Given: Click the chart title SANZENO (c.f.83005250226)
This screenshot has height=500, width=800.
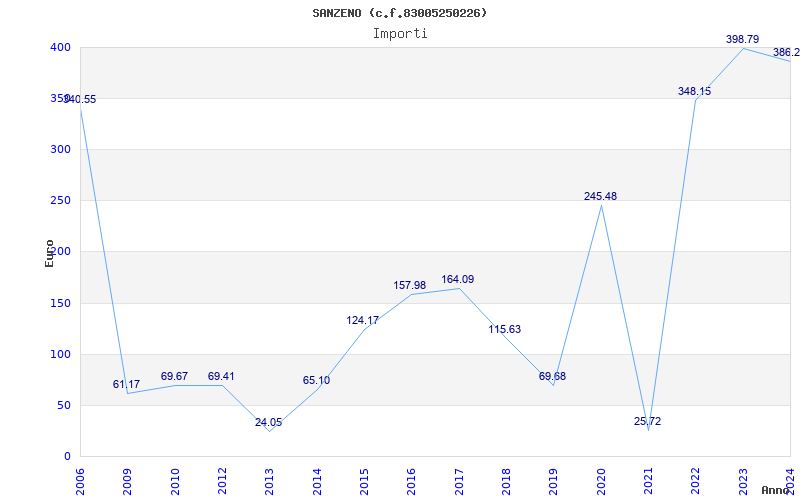Looking at the screenshot, I should (x=399, y=13).
